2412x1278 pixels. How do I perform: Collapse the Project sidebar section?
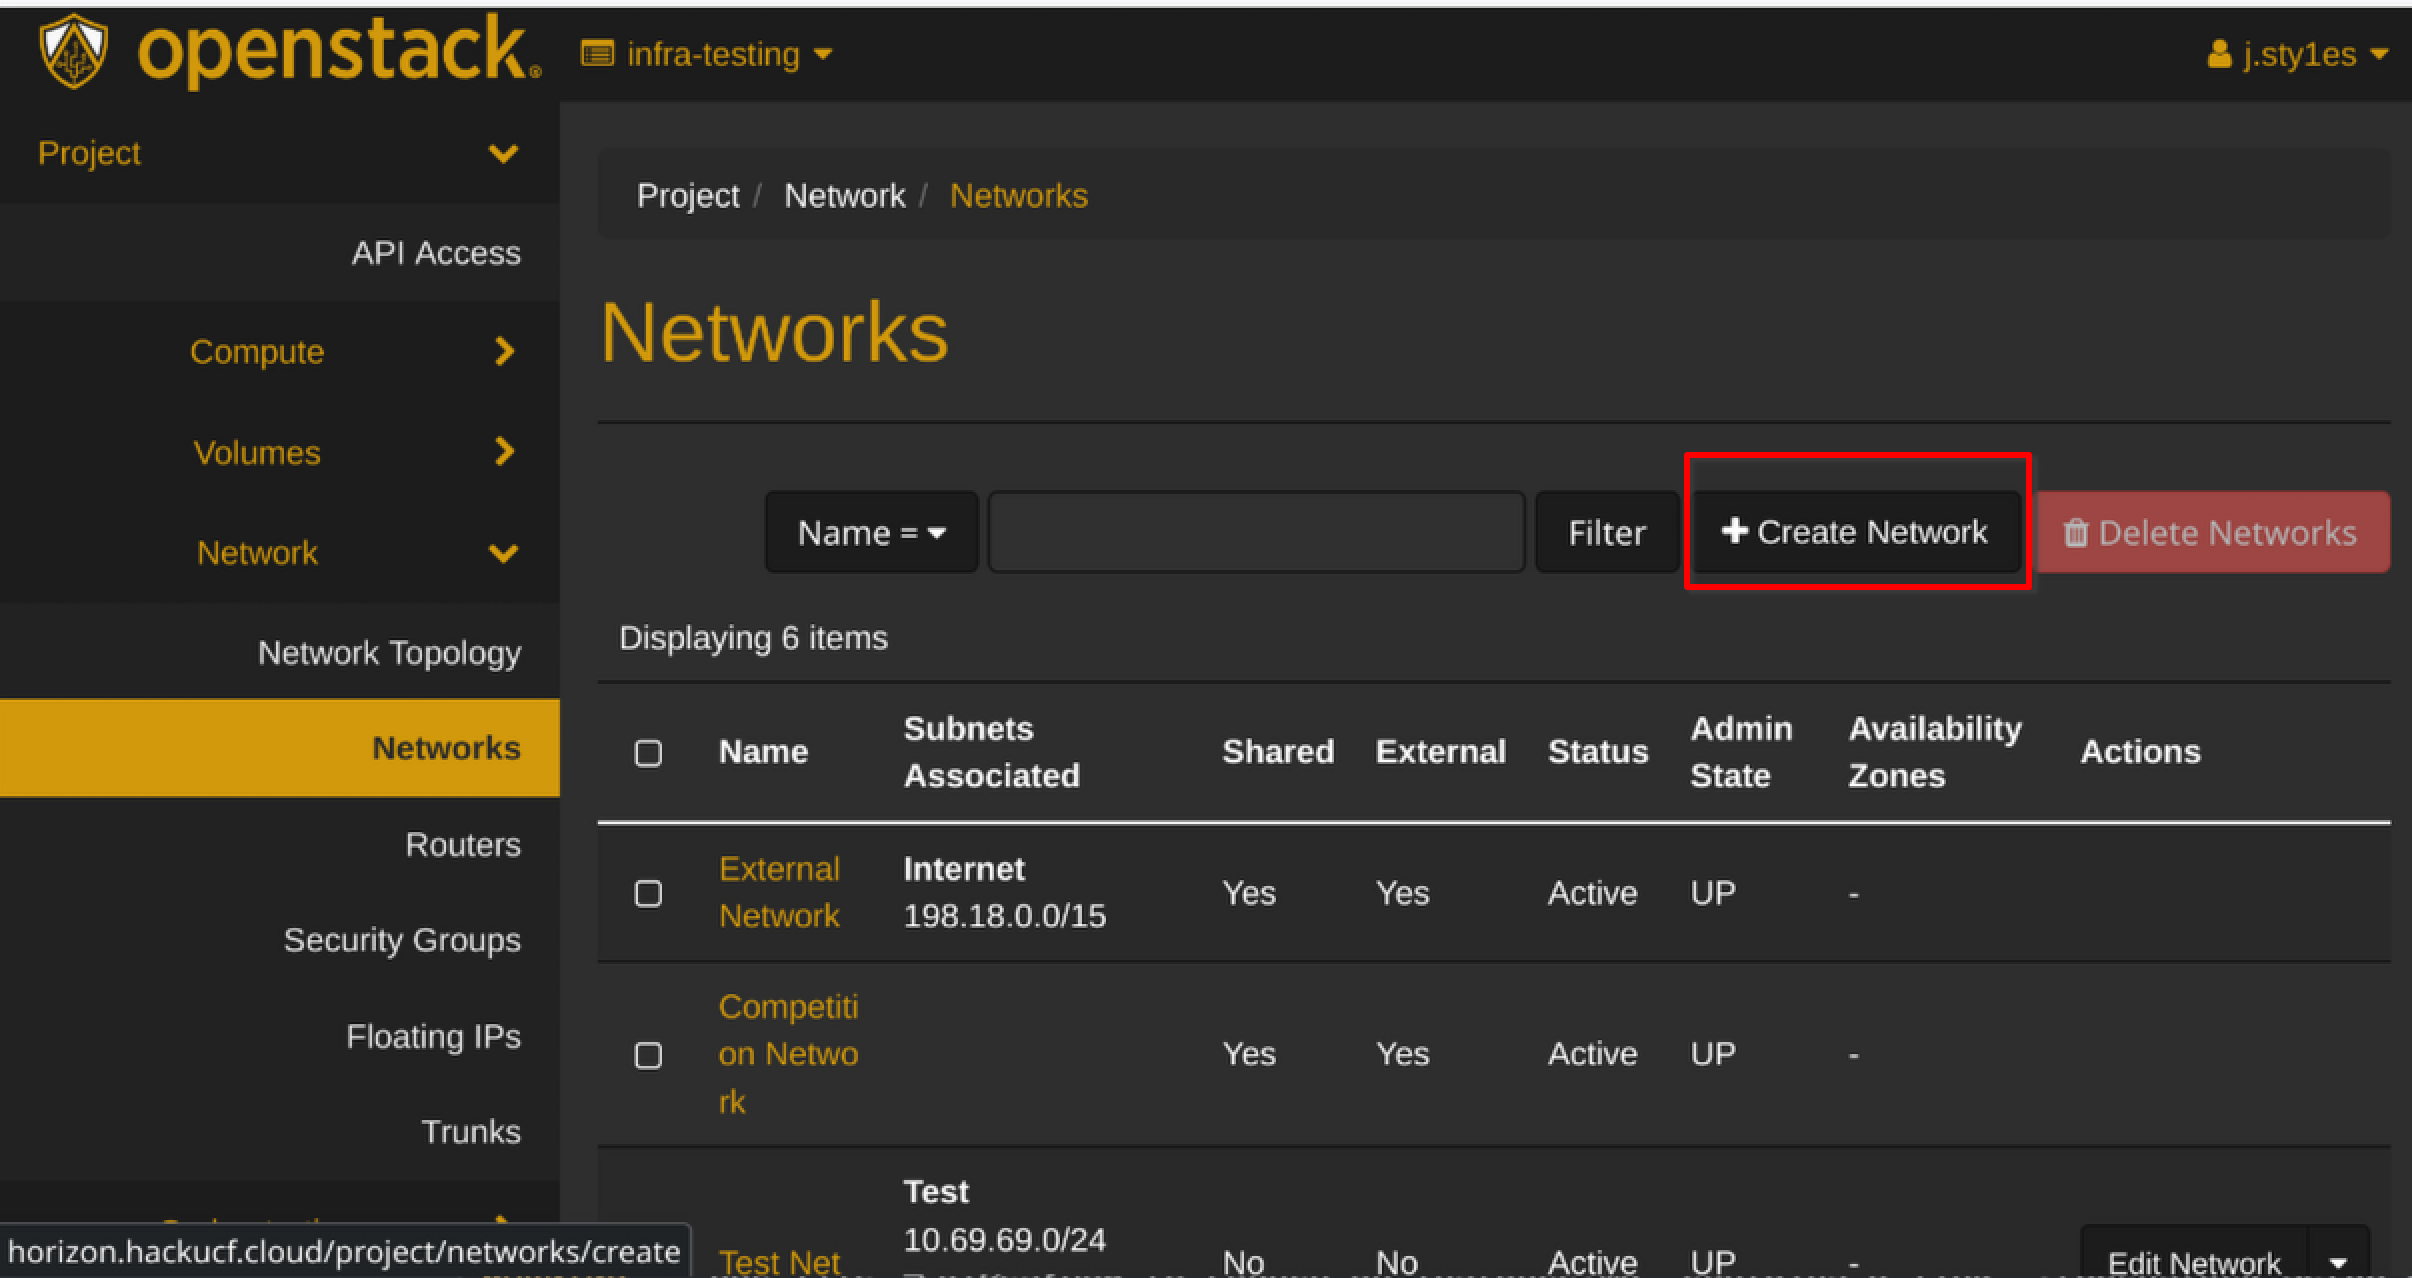point(279,153)
